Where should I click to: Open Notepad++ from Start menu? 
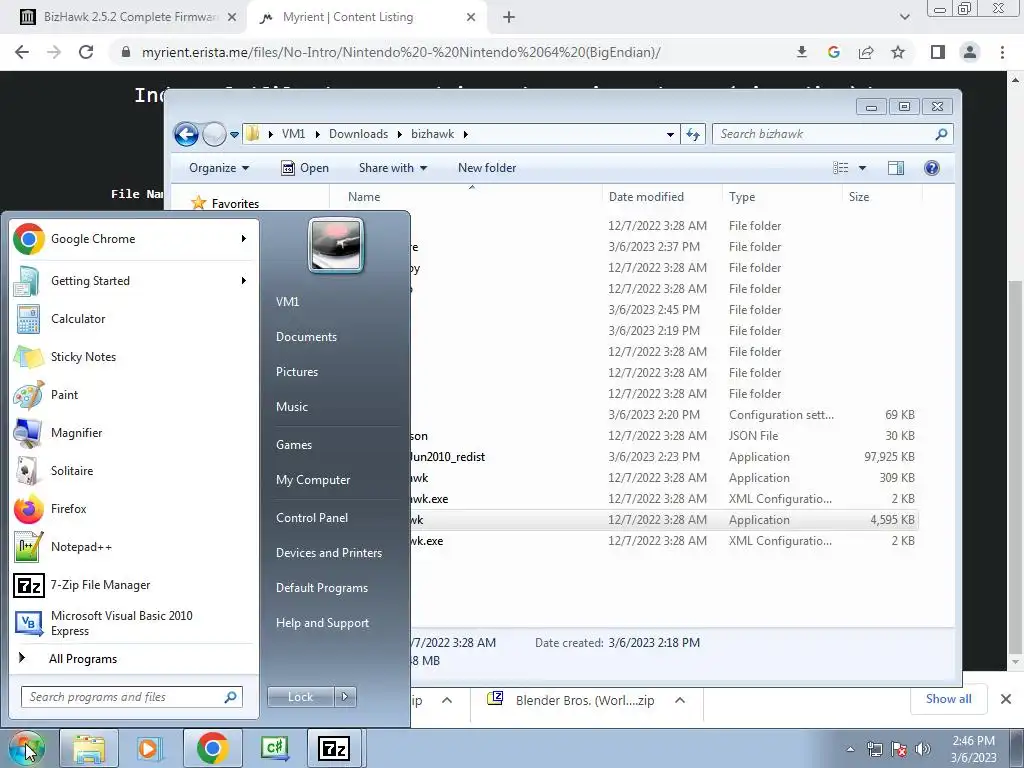[131, 547]
